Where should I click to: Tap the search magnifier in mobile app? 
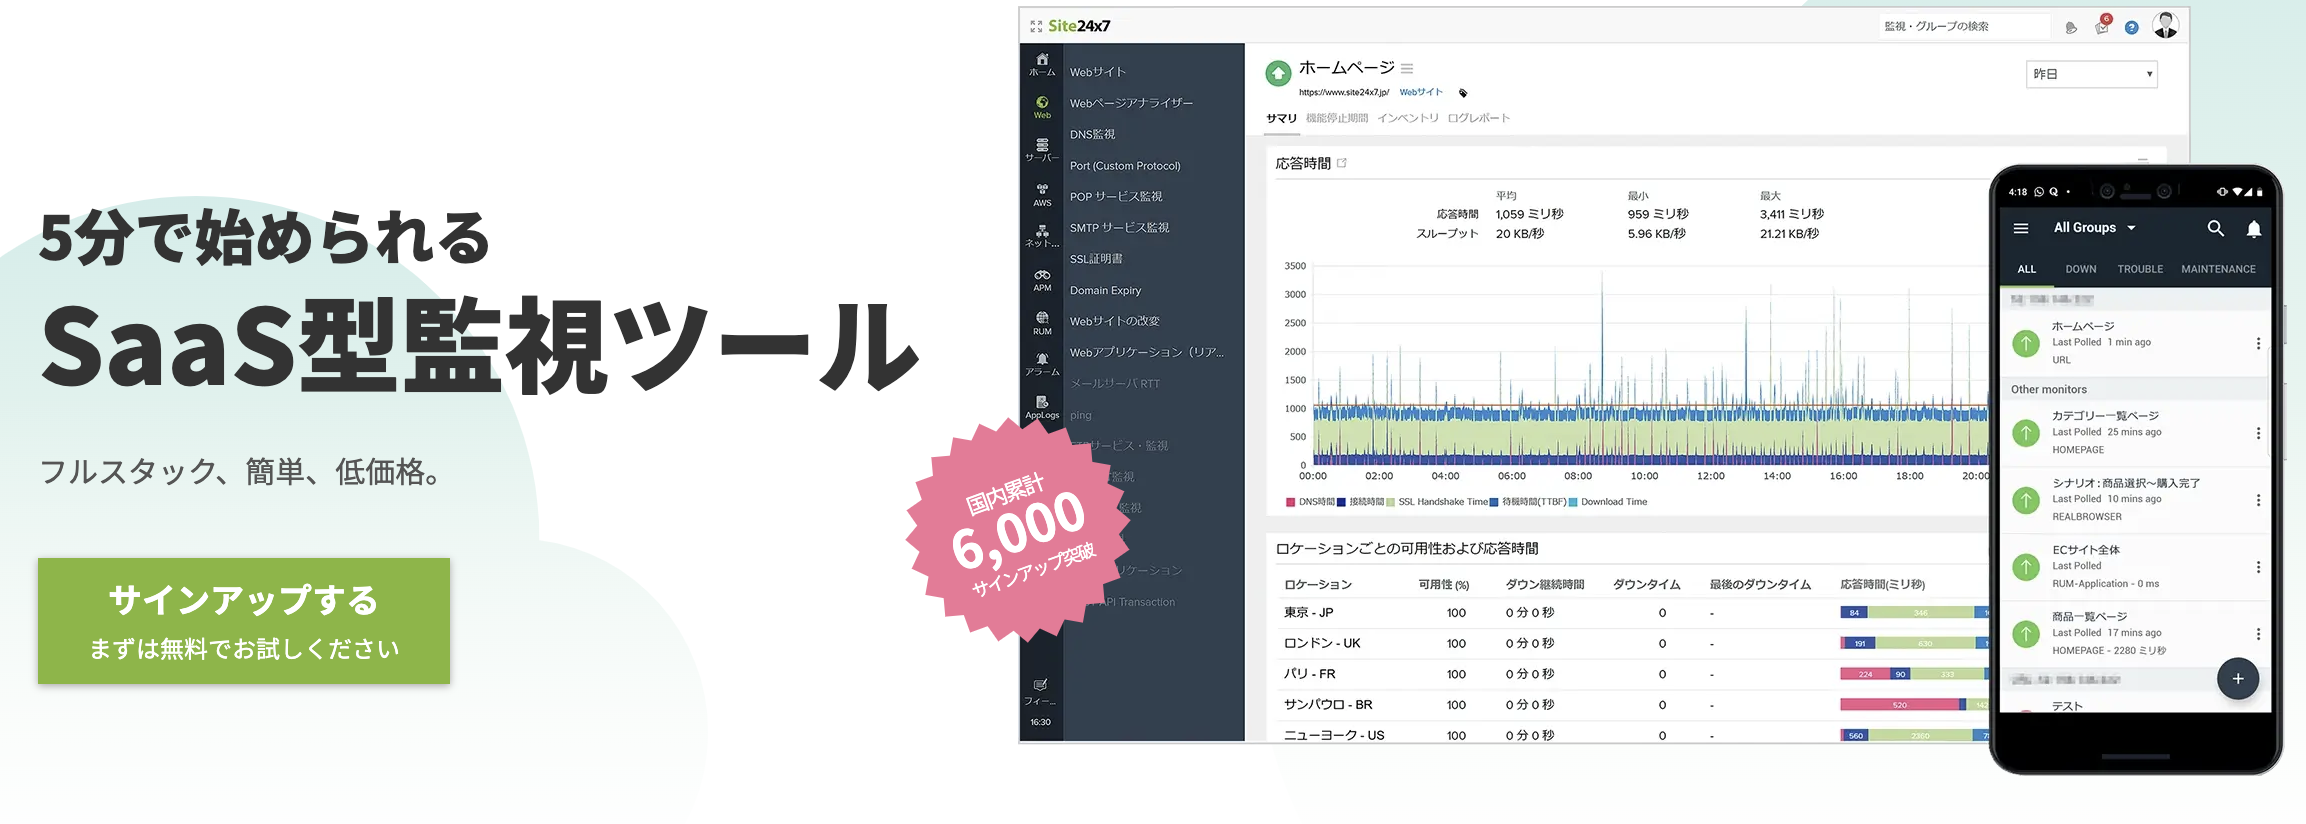pyautogui.click(x=2216, y=228)
